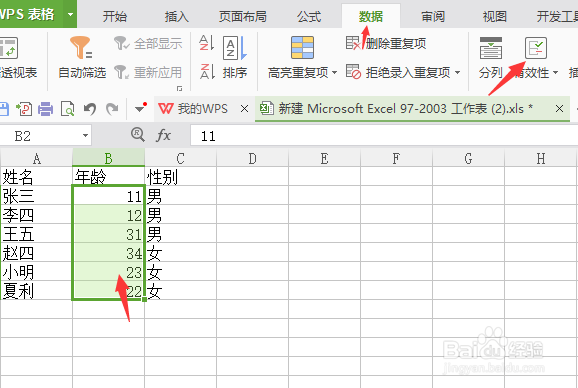This screenshot has width=578, height=388.
Task: Click Remove Duplicates button
Action: point(386,43)
